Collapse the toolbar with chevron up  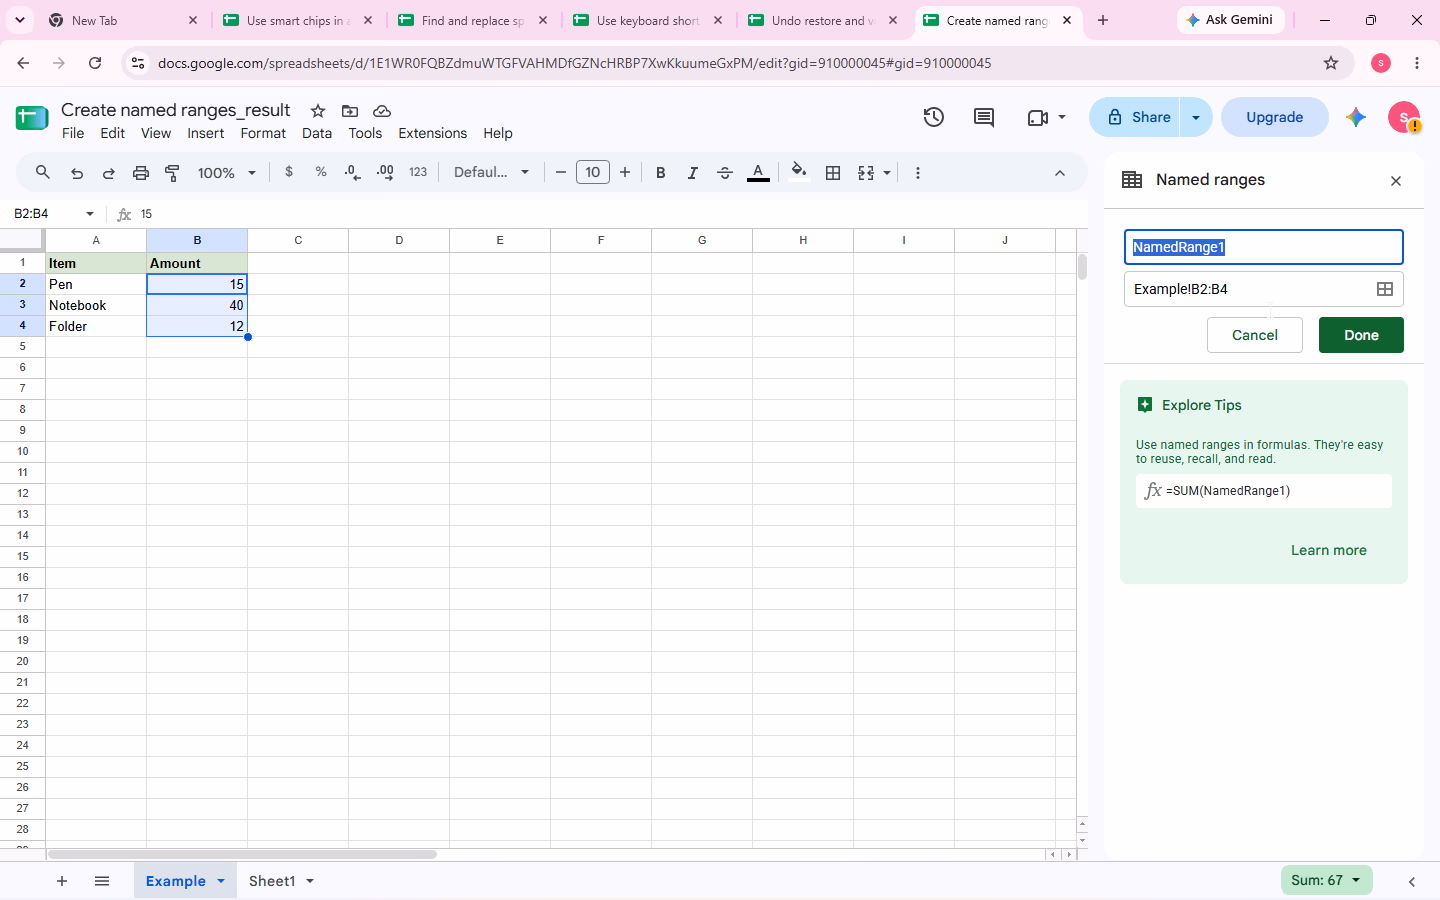point(1060,173)
